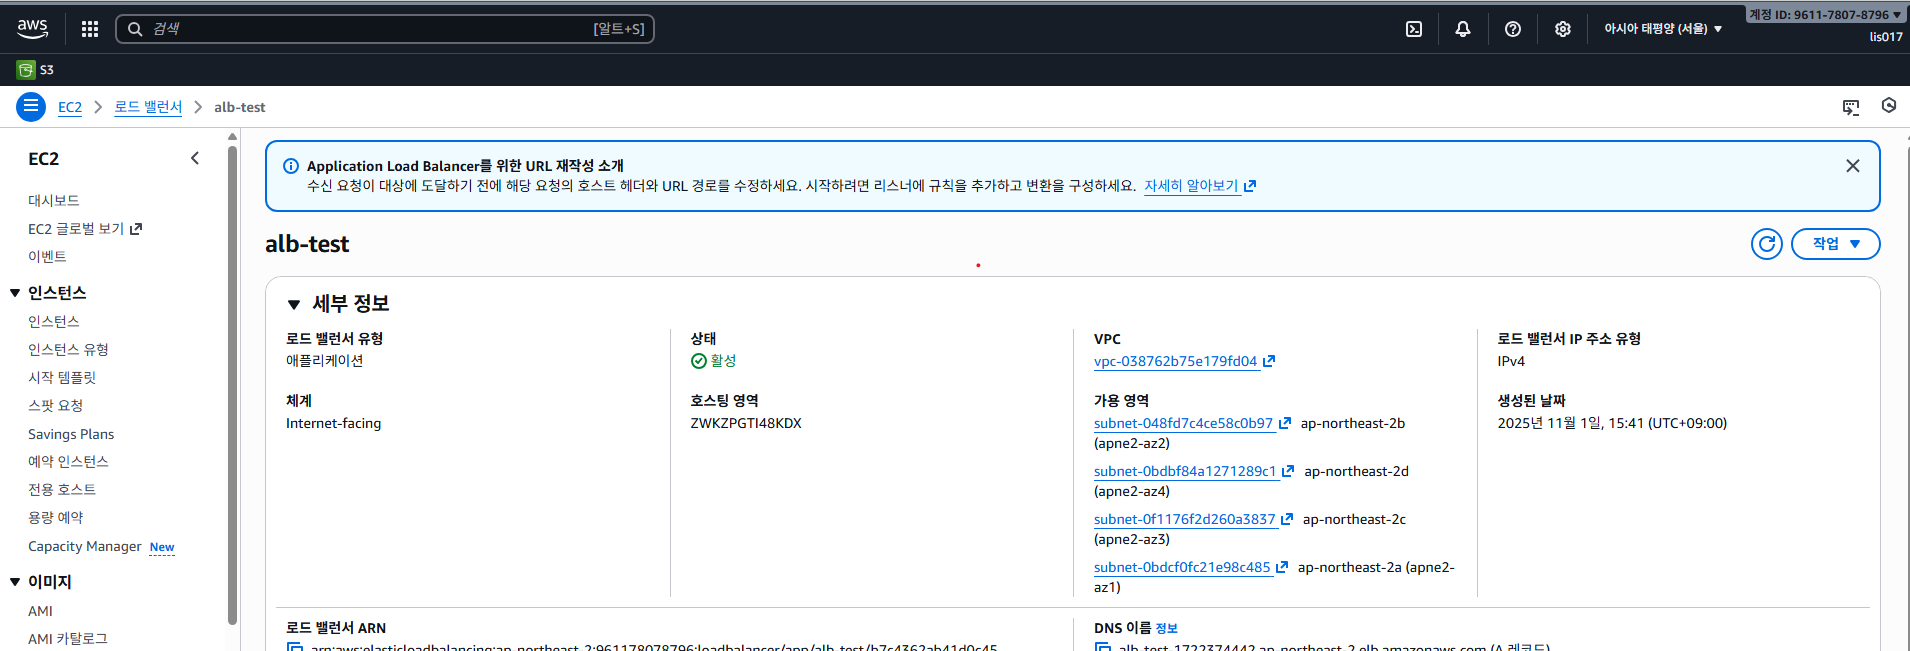The image size is (1910, 651).
Task: Click the info icon in the URL rewrite banner
Action: click(x=291, y=166)
